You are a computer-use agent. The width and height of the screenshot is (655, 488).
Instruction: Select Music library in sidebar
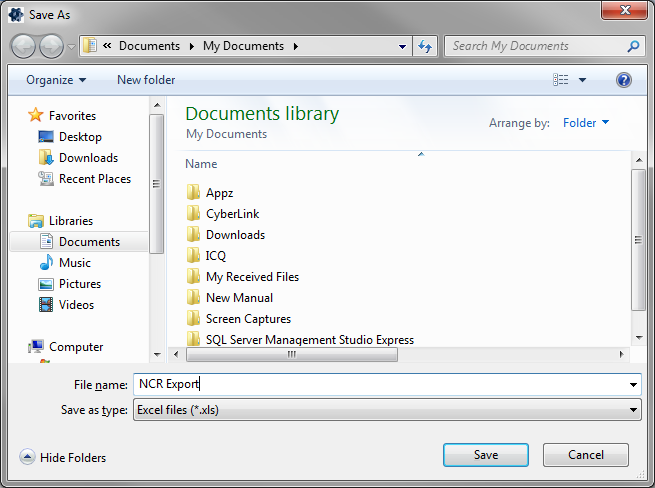tap(75, 263)
